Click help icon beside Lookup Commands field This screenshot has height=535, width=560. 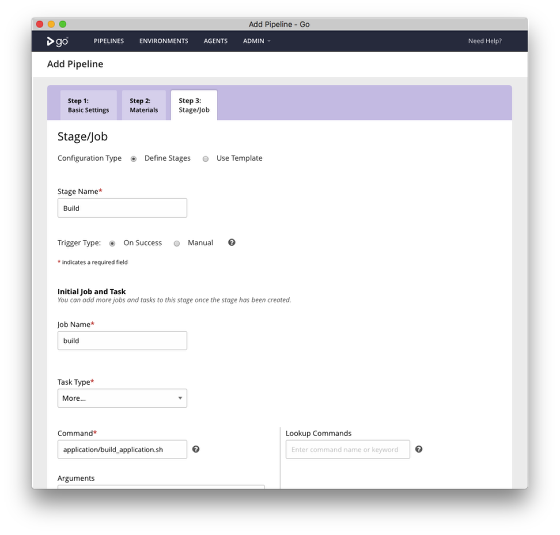click(x=419, y=449)
